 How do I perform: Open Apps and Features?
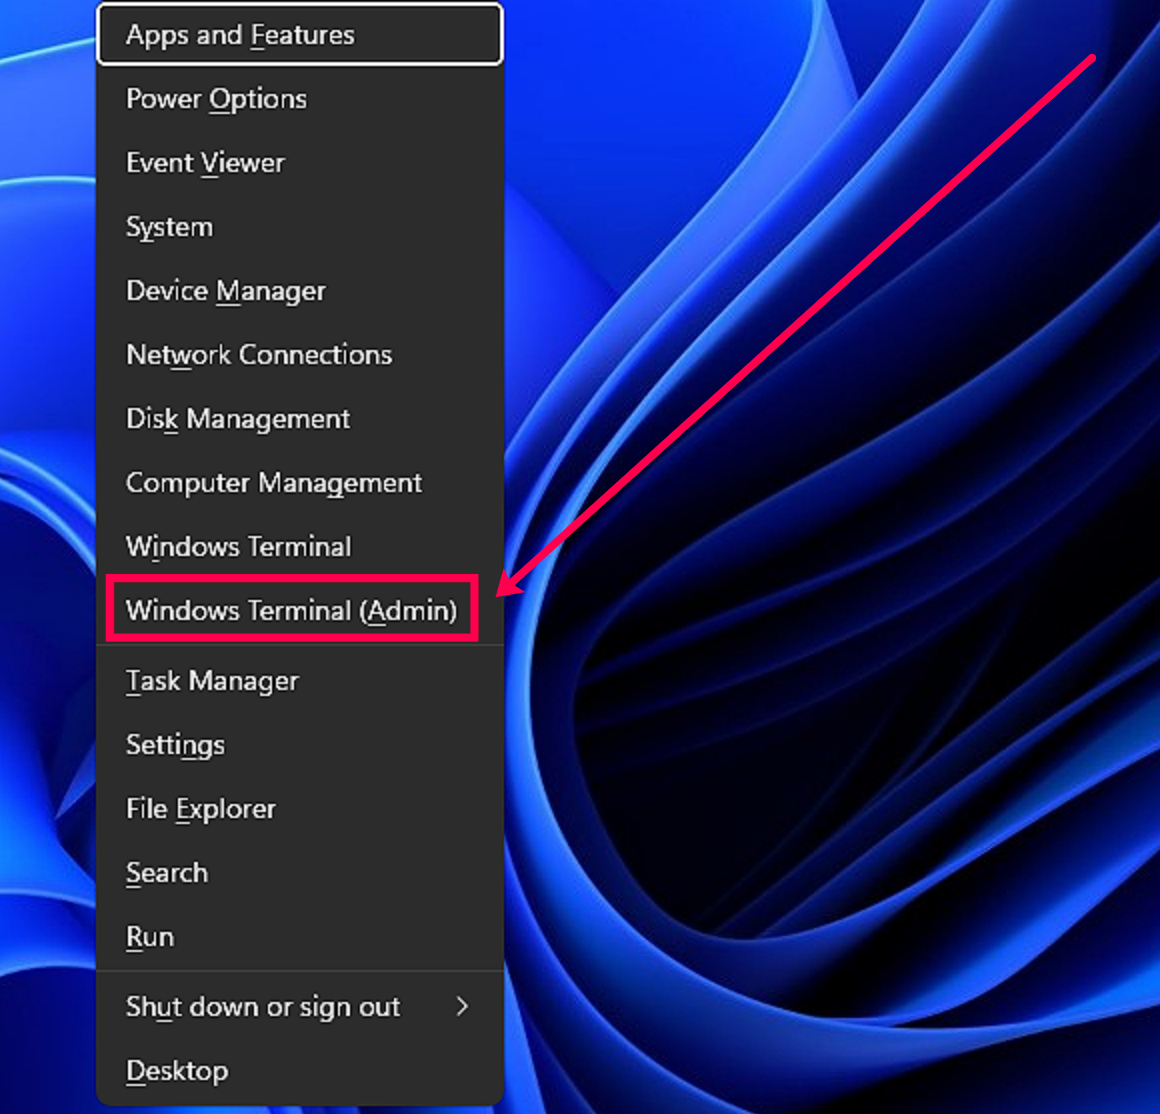240,34
